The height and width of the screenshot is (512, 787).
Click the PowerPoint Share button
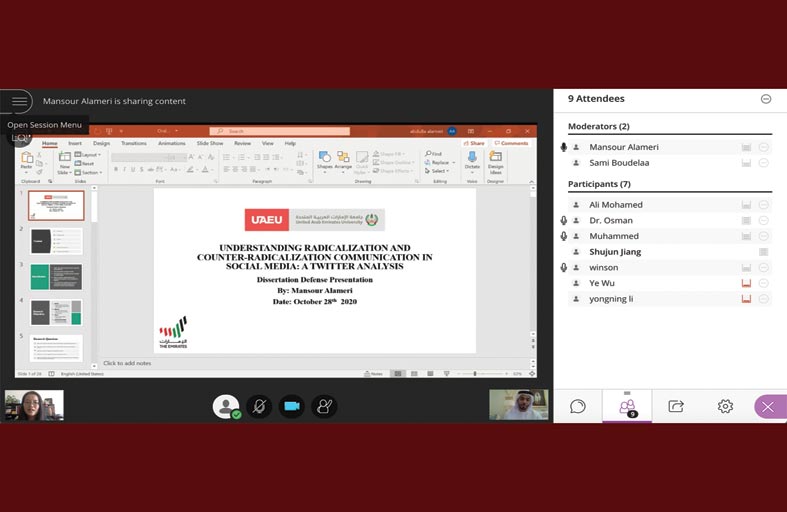pyautogui.click(x=476, y=143)
